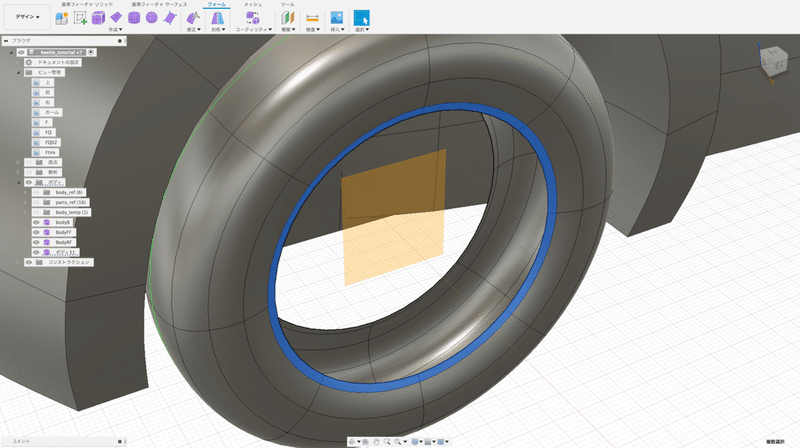Click the Zoom magnifier icon
The height and width of the screenshot is (448, 800).
pos(387,442)
